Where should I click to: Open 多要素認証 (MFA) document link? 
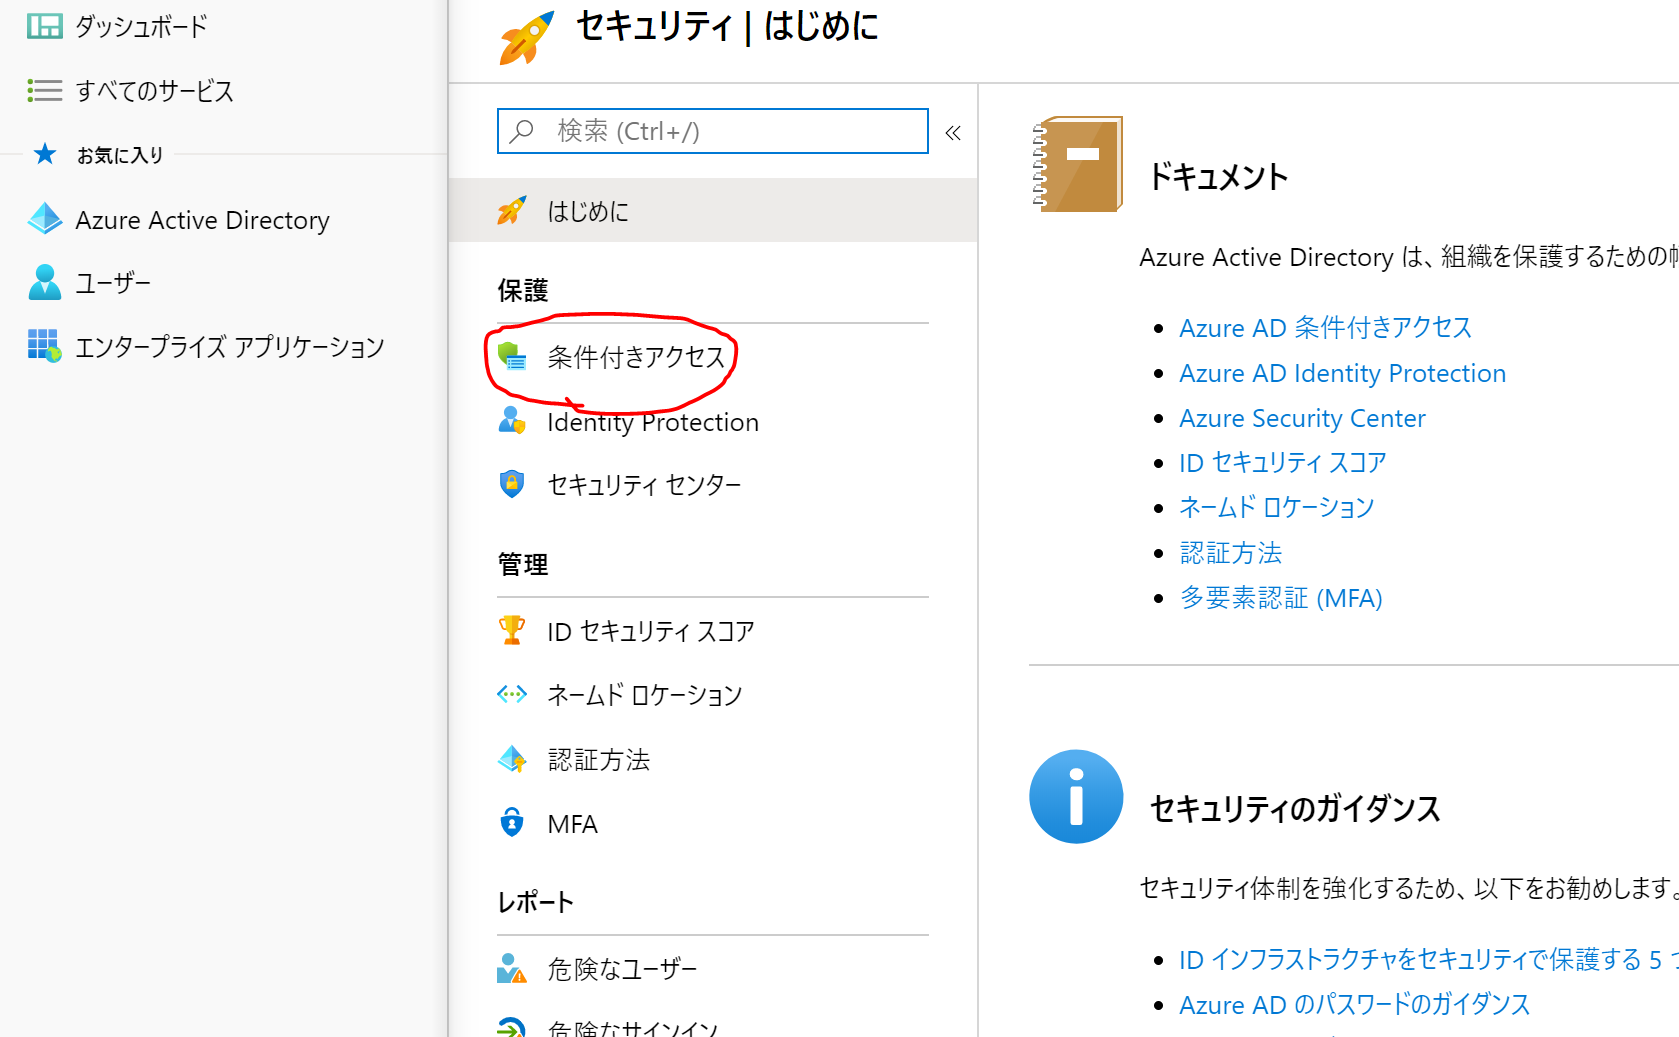pyautogui.click(x=1281, y=597)
